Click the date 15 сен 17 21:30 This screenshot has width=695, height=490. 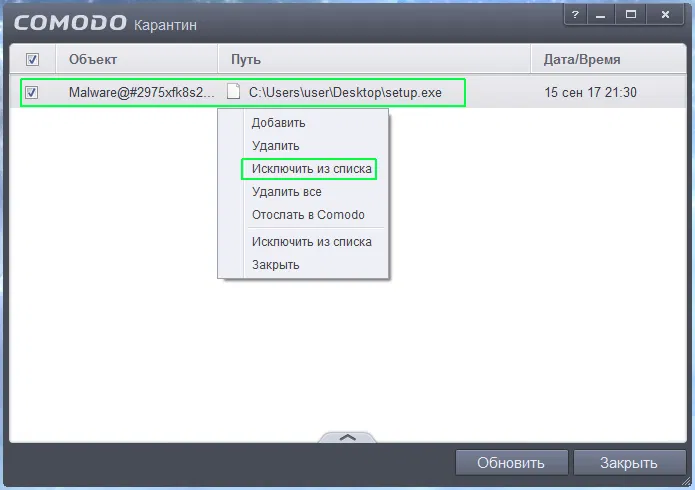(x=590, y=92)
